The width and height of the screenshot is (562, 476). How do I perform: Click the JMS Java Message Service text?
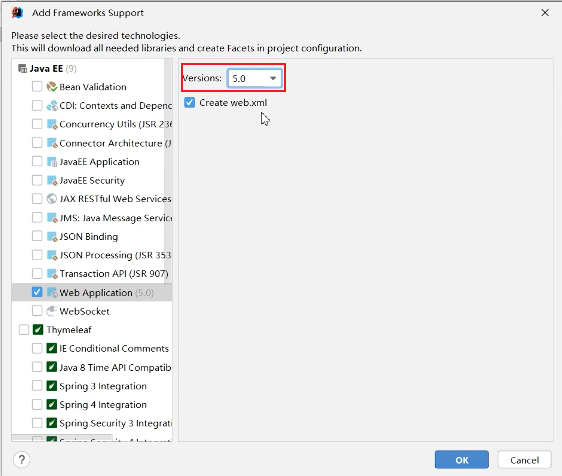[116, 218]
